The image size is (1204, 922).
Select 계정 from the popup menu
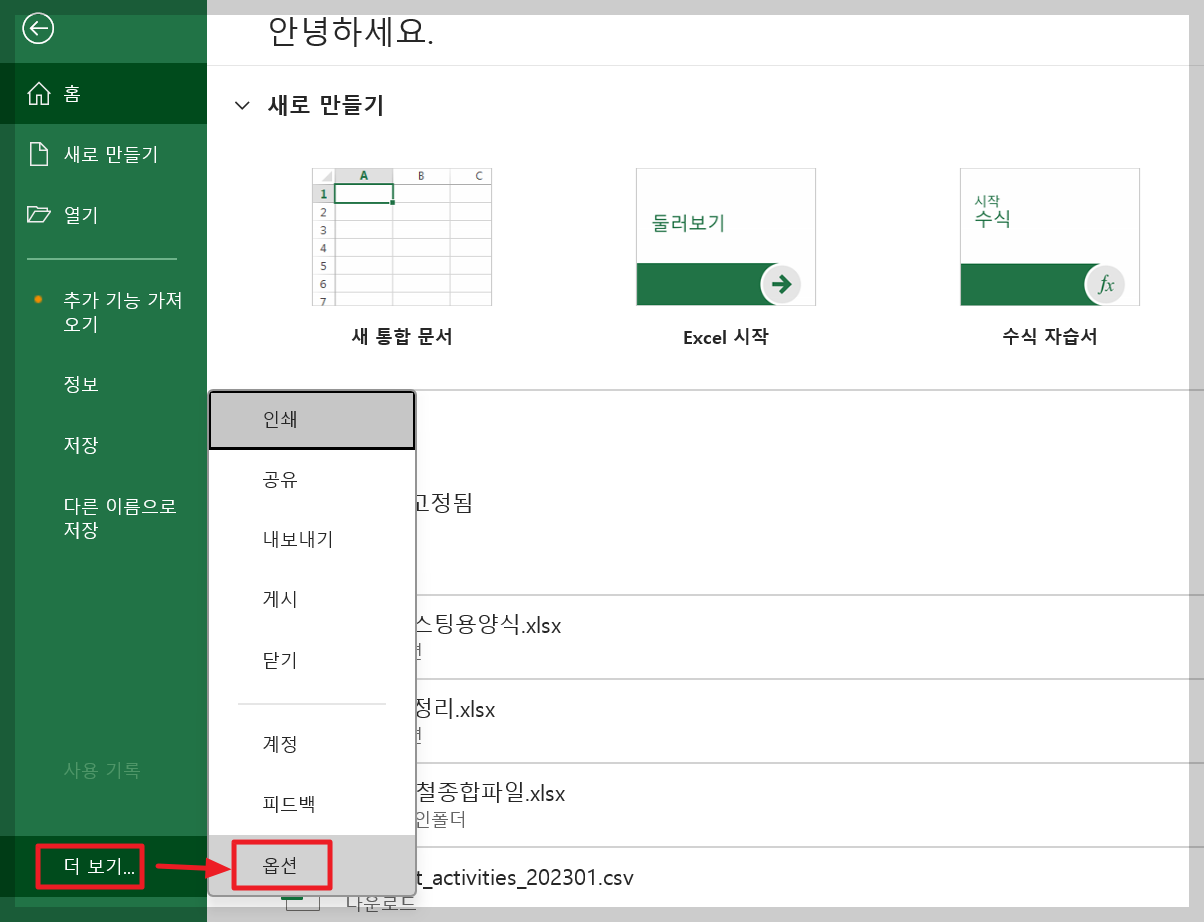(311, 743)
